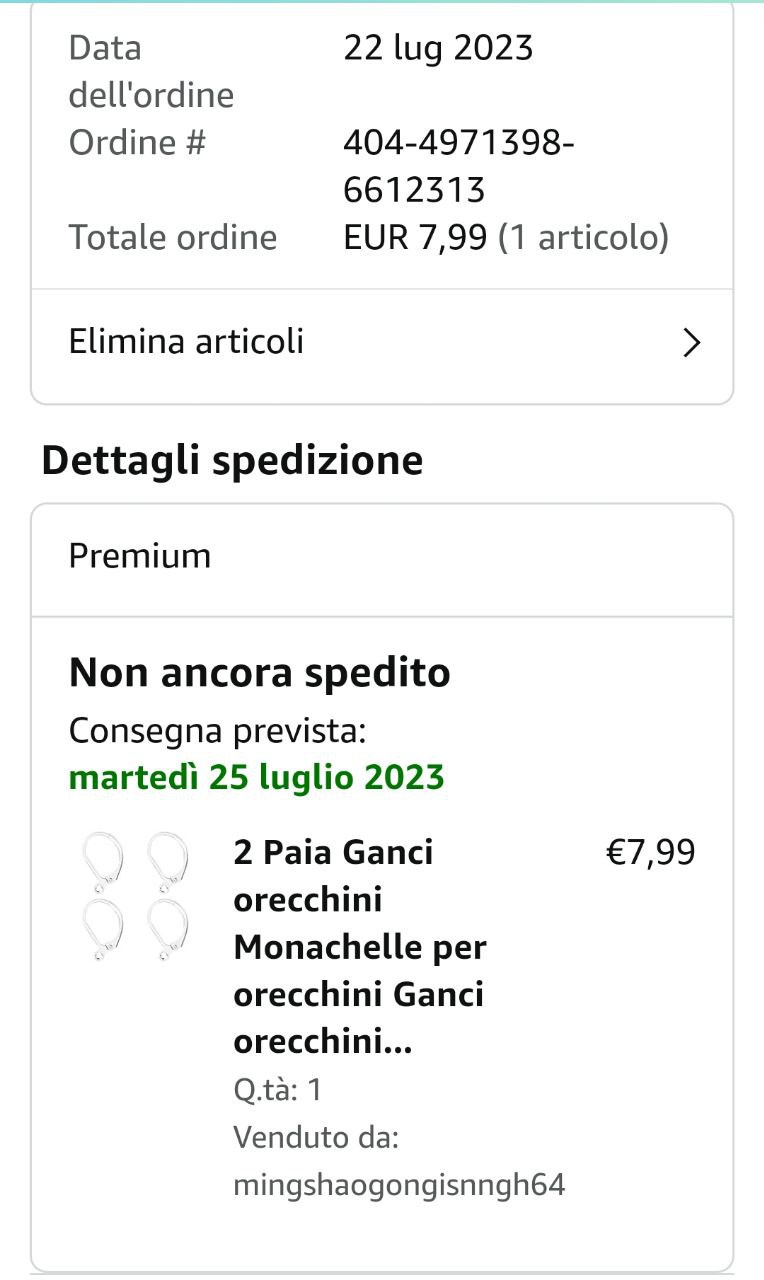Screen dimensions: 764x1280
Task: Tap the Ordine # label
Action: [x=137, y=143]
